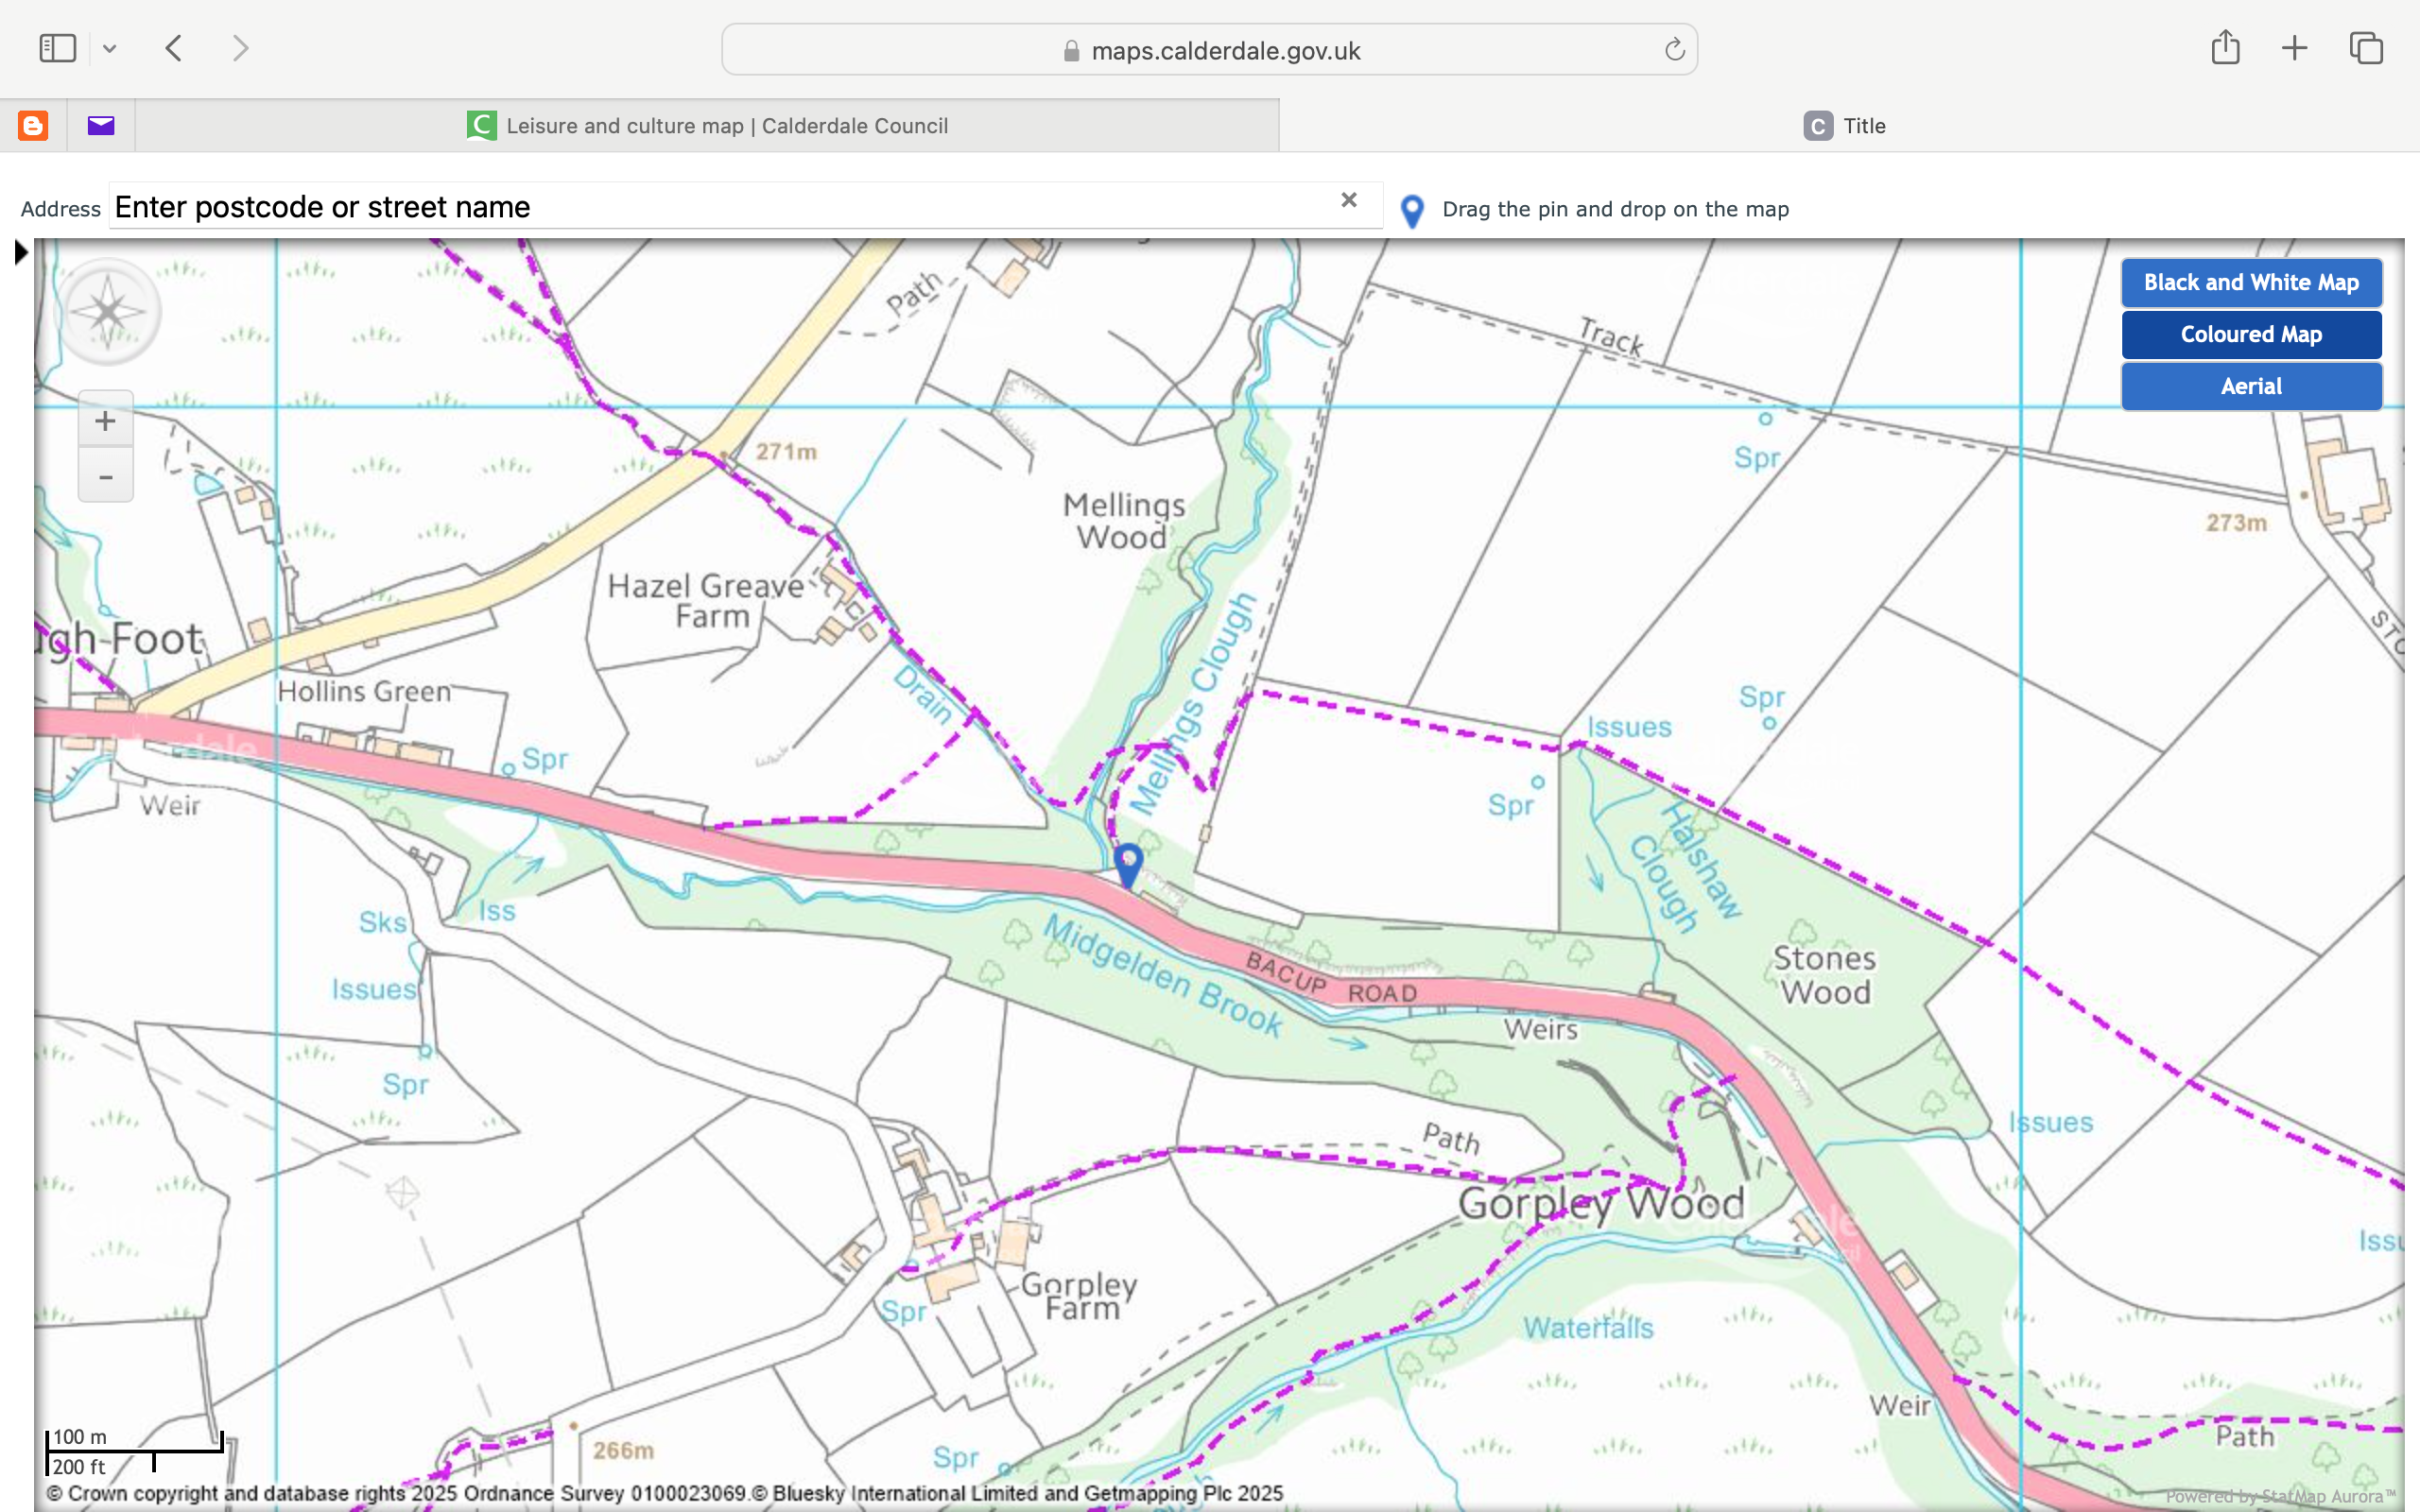This screenshot has width=2420, height=1512.
Task: Switch to the Title tab
Action: tap(1846, 126)
